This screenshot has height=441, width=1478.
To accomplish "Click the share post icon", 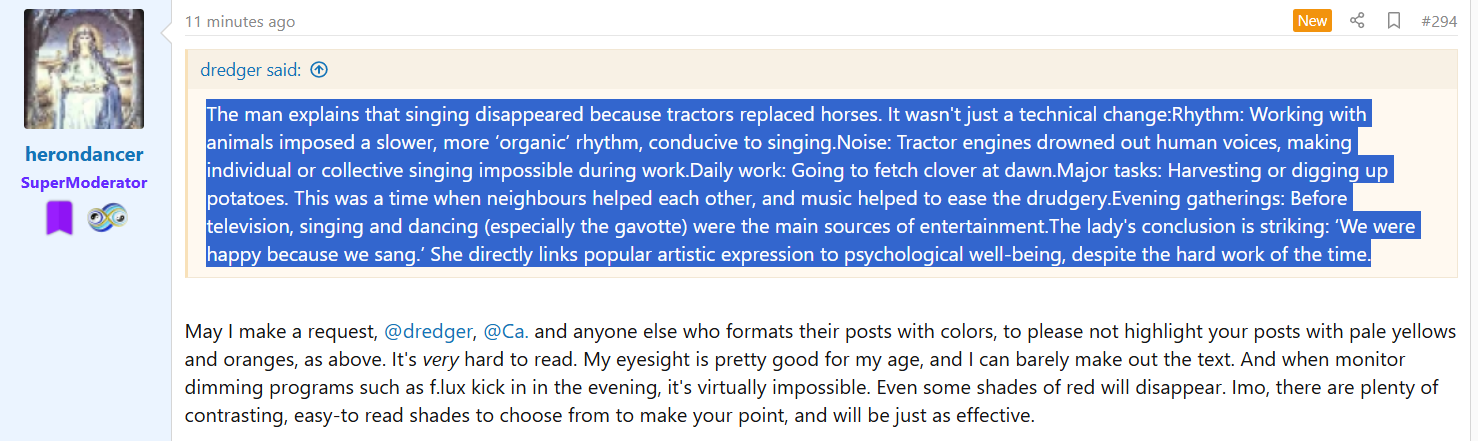I will [x=1357, y=21].
